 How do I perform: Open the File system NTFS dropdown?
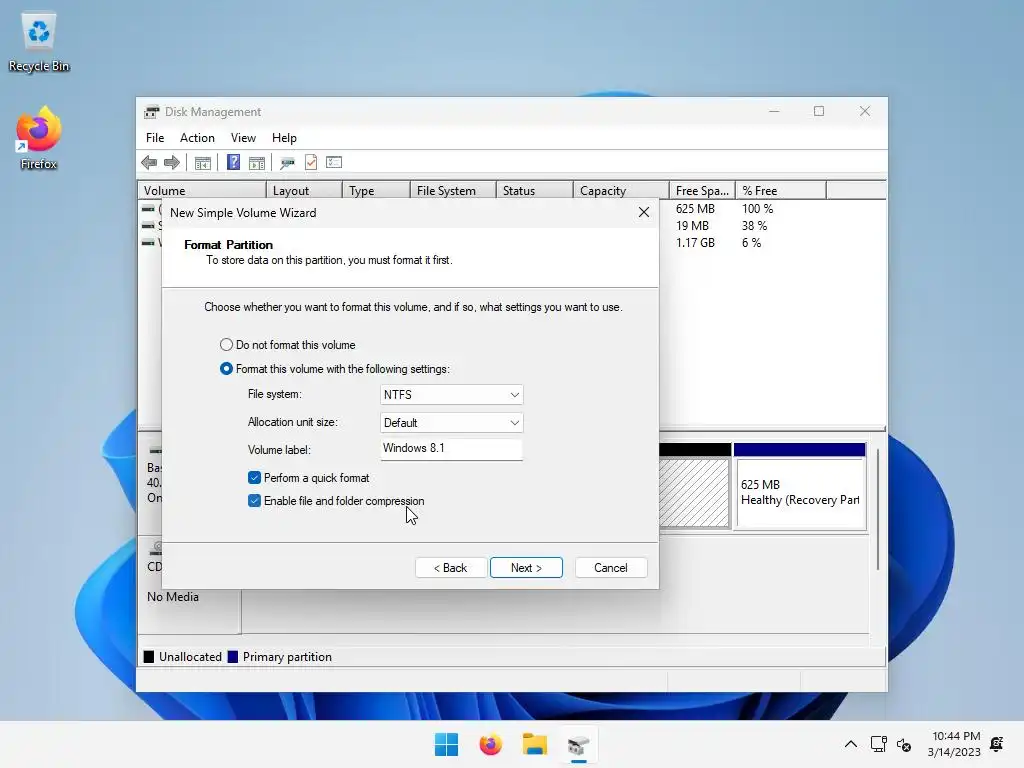(451, 394)
